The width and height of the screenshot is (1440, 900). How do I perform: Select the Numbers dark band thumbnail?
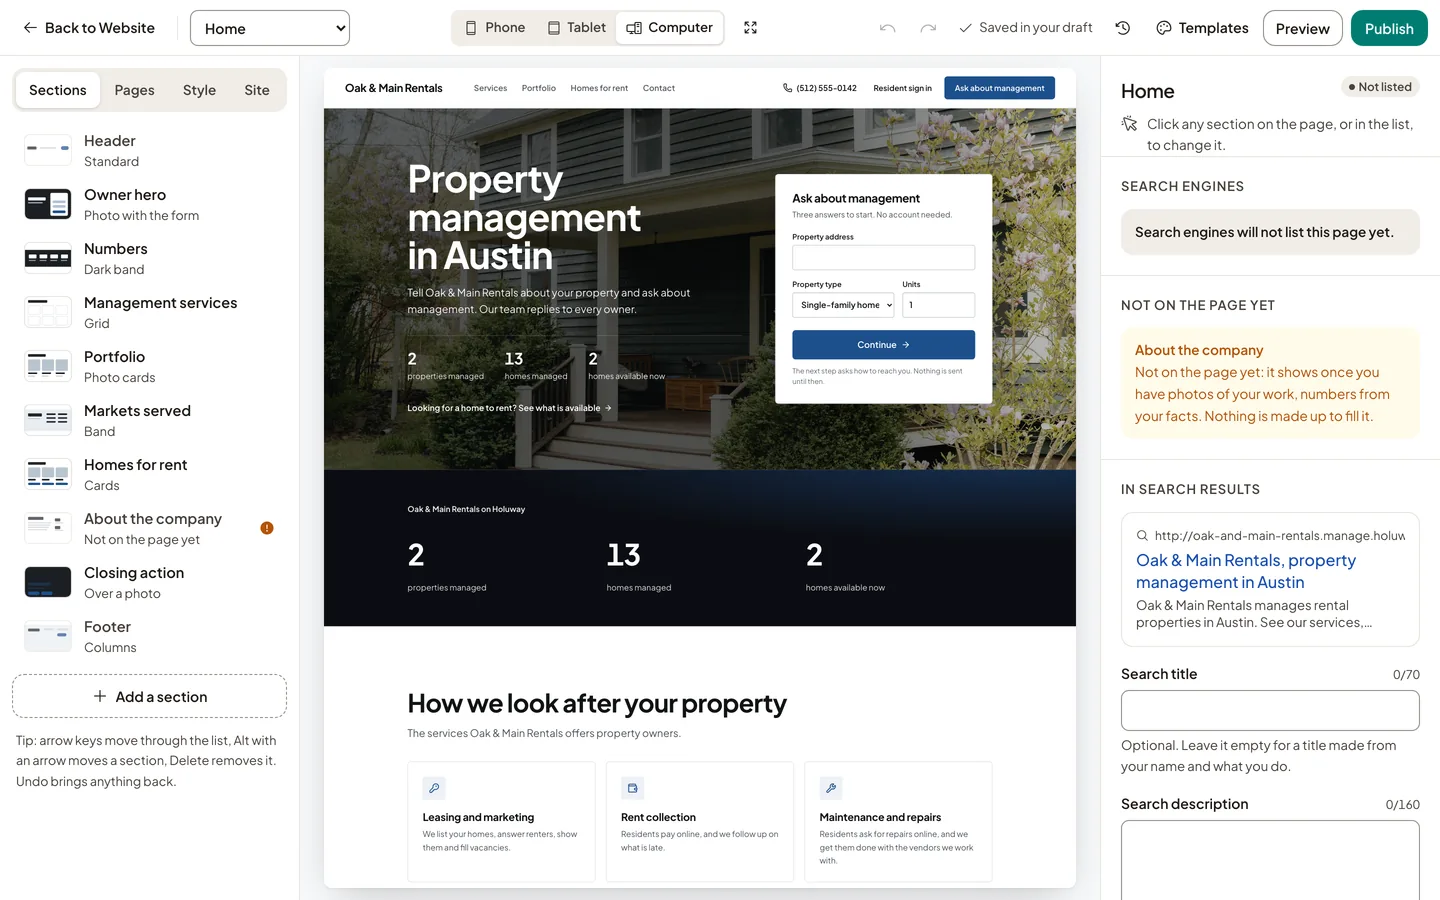48,259
